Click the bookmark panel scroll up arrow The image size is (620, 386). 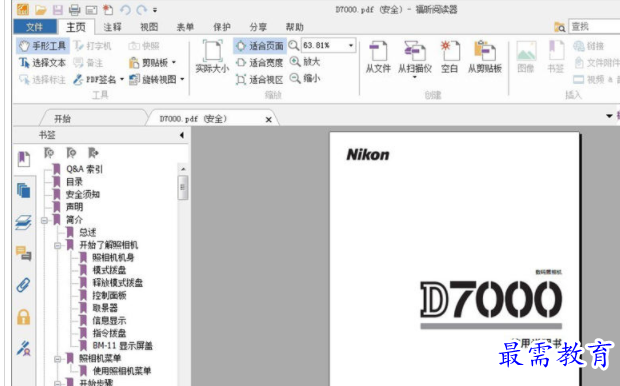183,169
